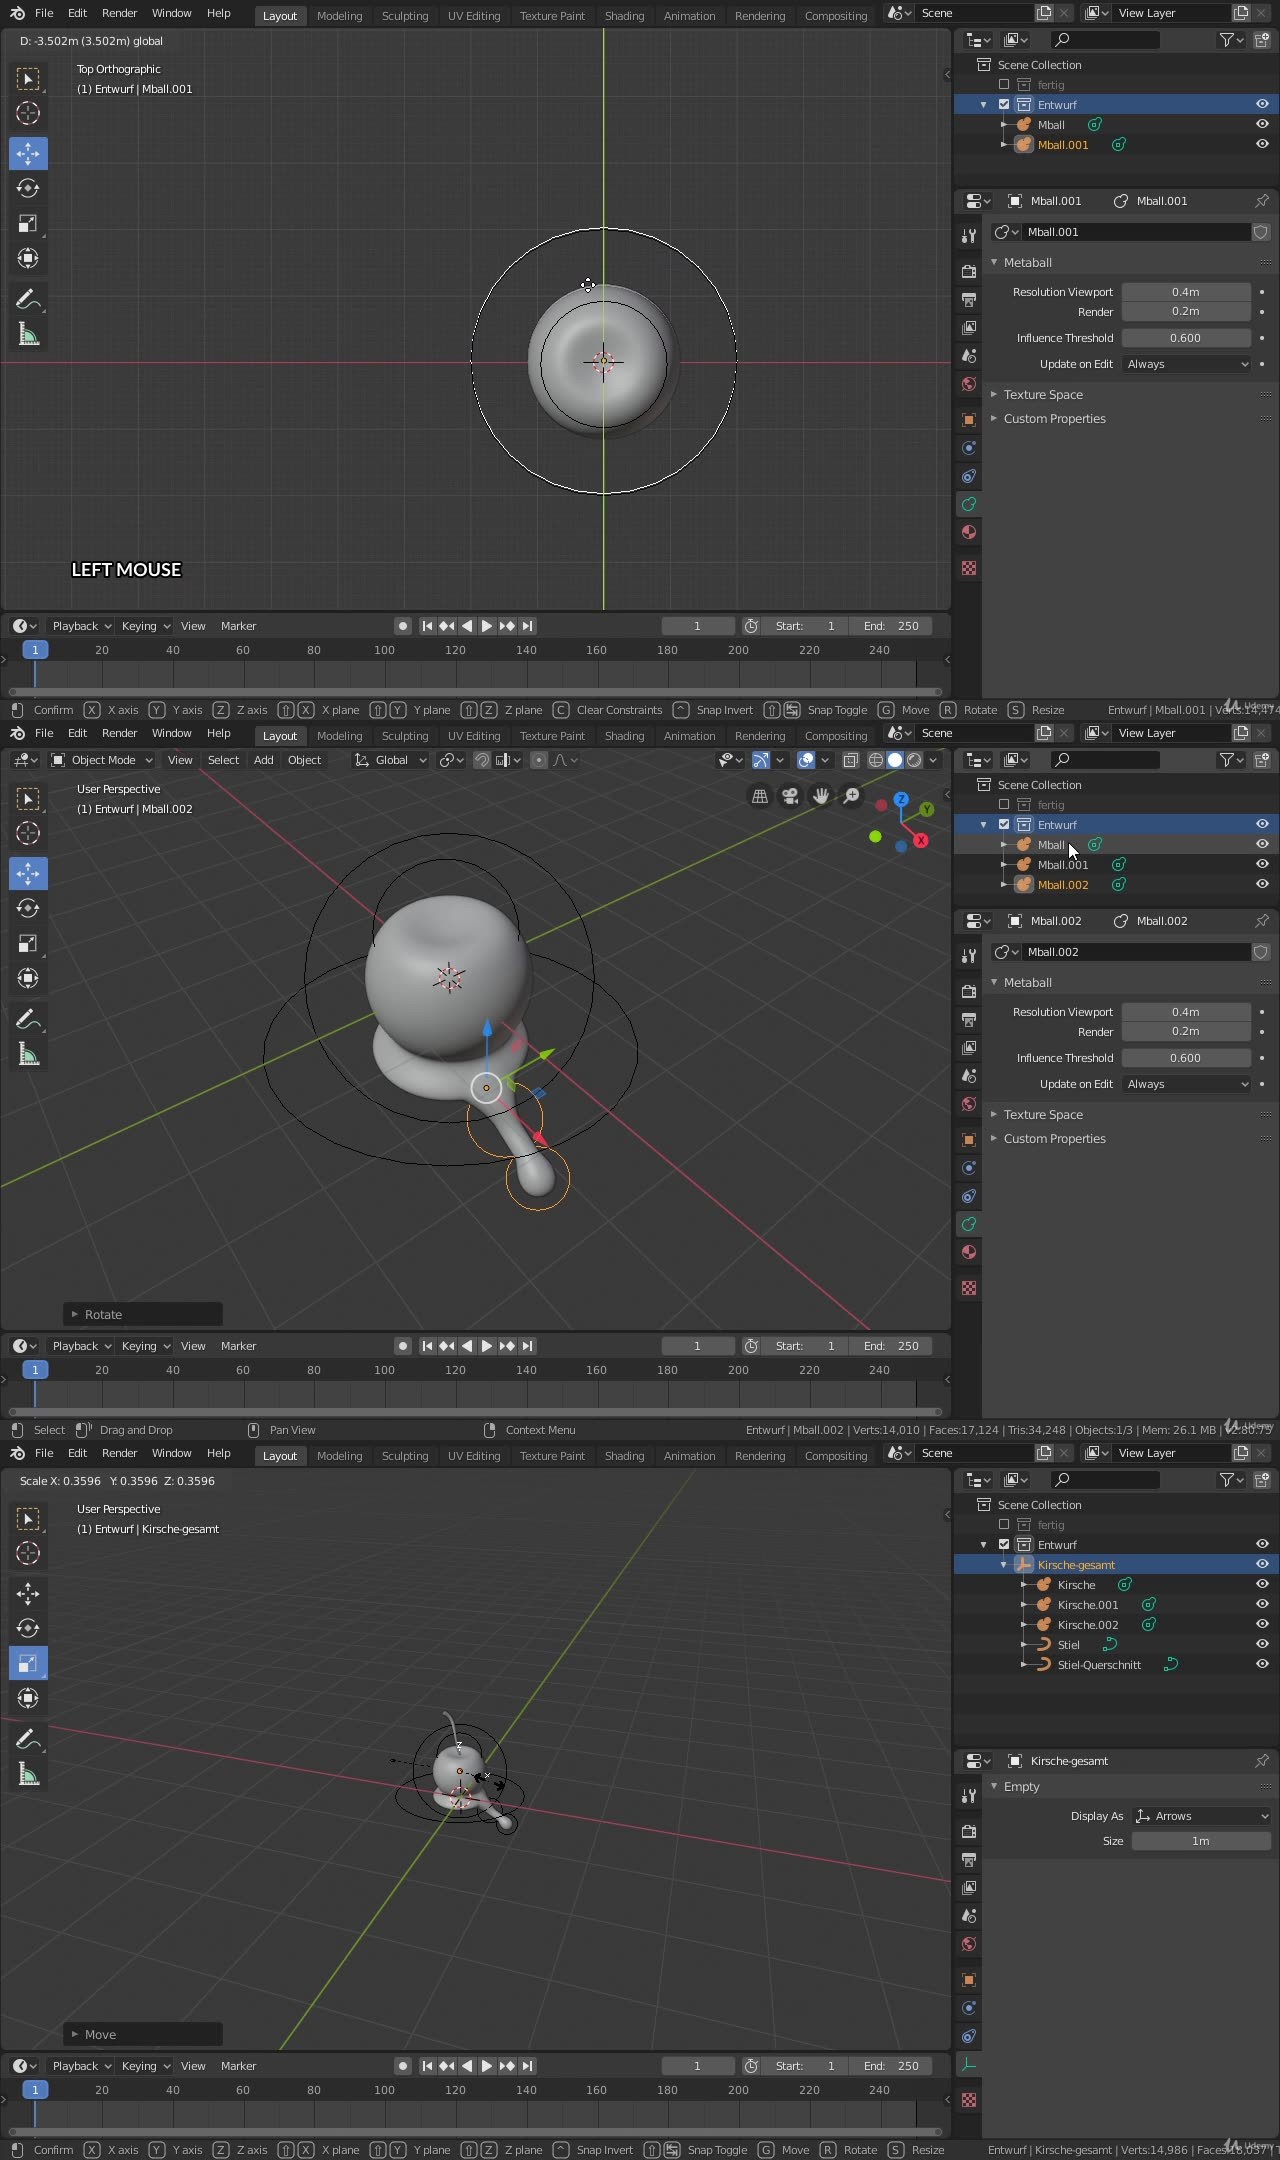1280x2160 pixels.
Task: Select Kirsche.001 in the outliner
Action: point(1087,1605)
